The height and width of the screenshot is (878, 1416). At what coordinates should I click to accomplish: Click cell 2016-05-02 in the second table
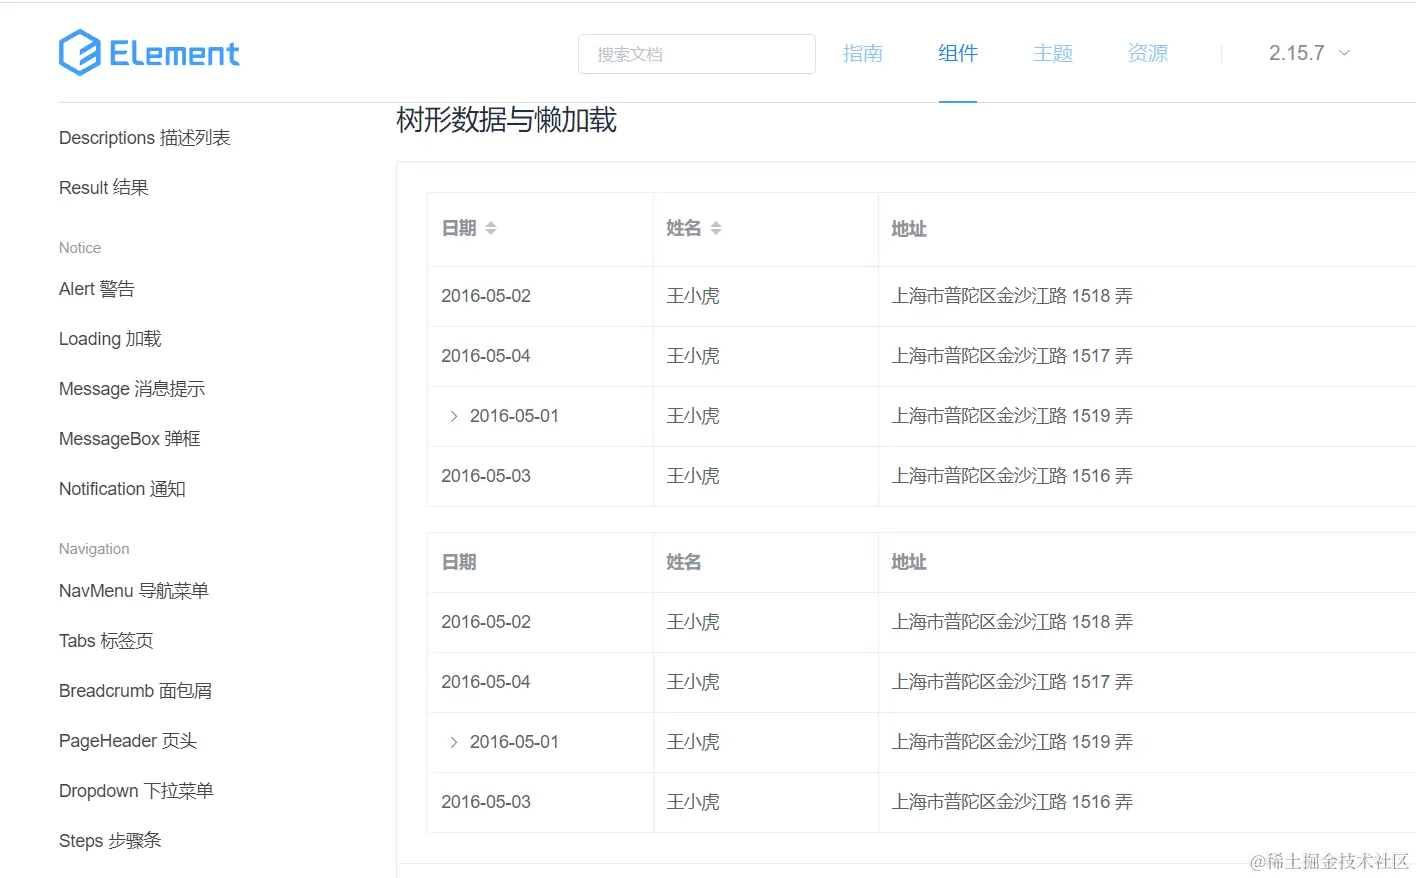pos(486,622)
